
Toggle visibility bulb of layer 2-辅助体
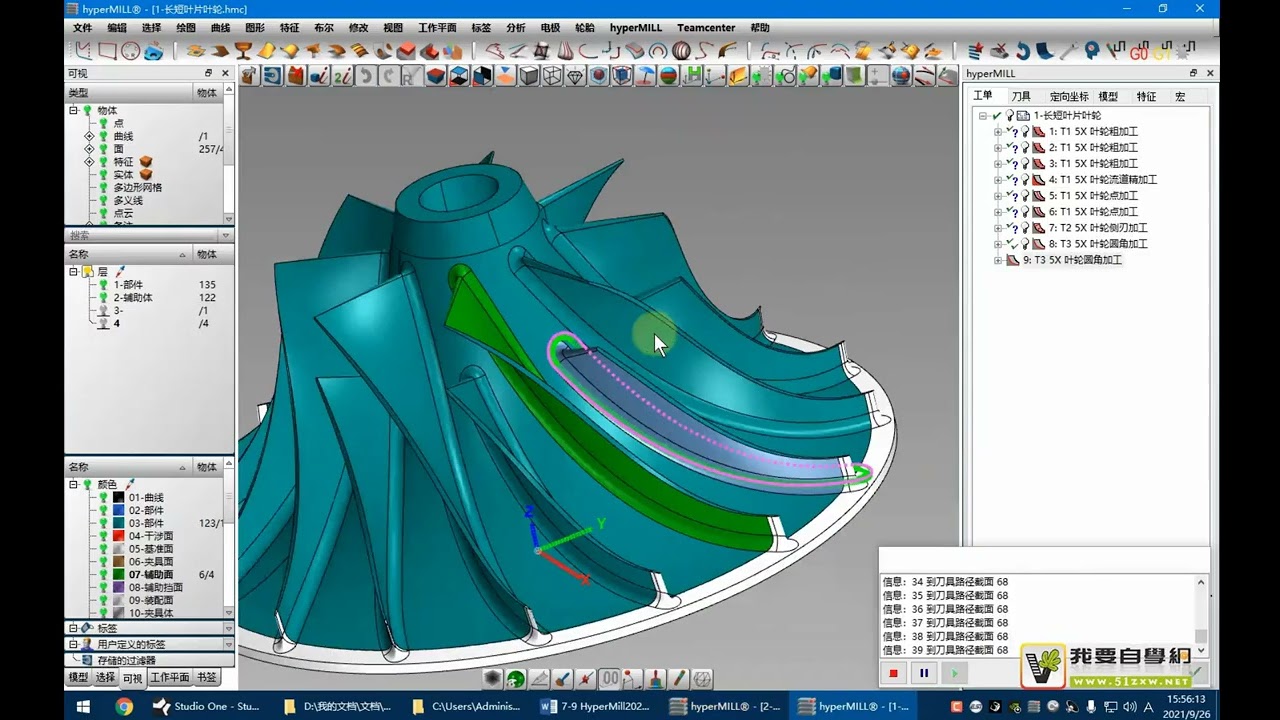click(103, 298)
